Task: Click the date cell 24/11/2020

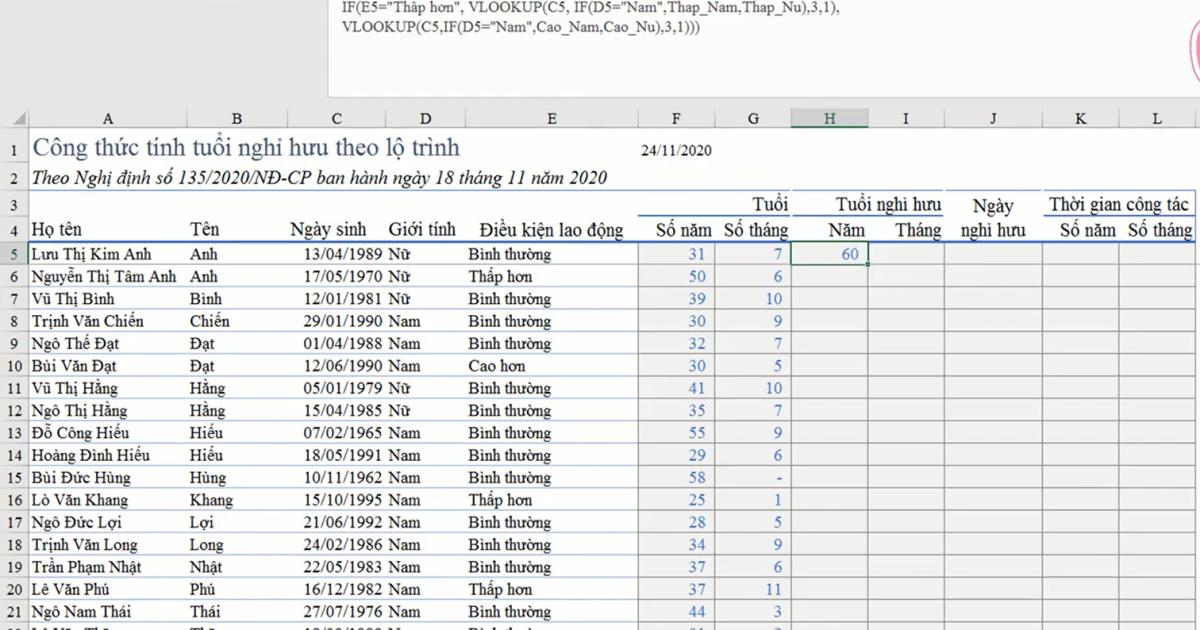Action: pos(676,151)
